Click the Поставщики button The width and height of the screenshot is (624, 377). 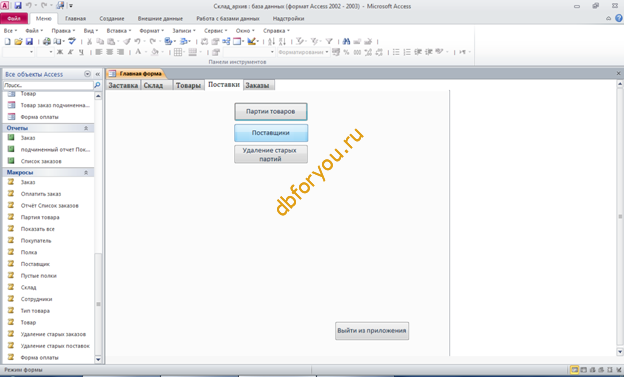[x=271, y=133]
